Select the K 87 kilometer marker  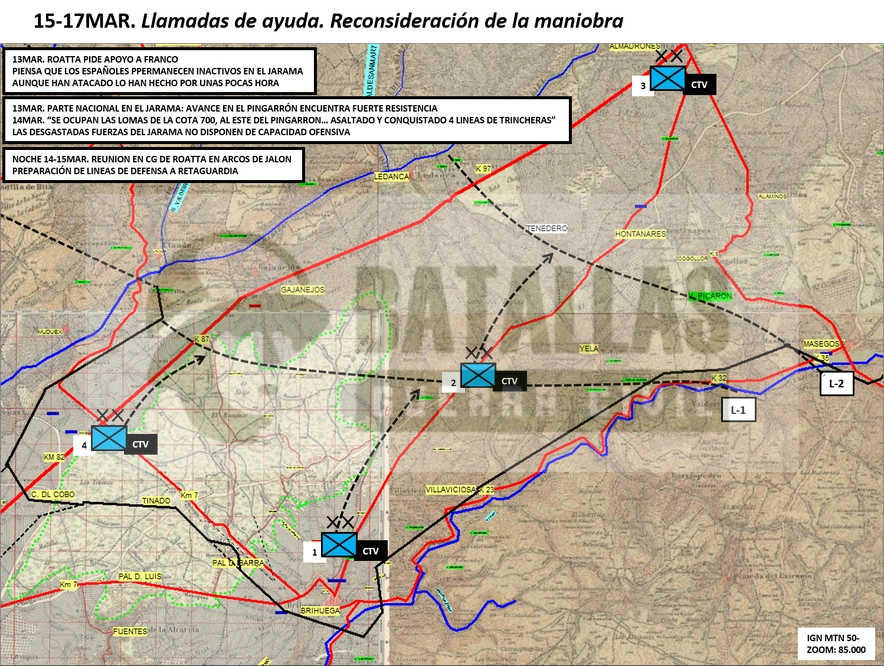202,339
